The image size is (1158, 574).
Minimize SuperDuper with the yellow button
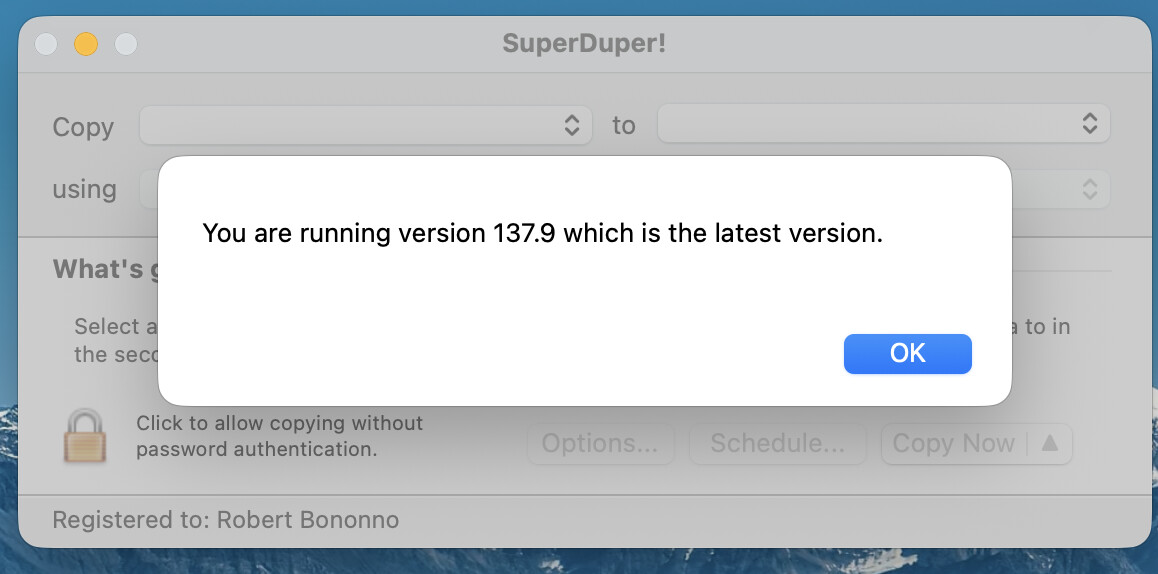point(86,44)
